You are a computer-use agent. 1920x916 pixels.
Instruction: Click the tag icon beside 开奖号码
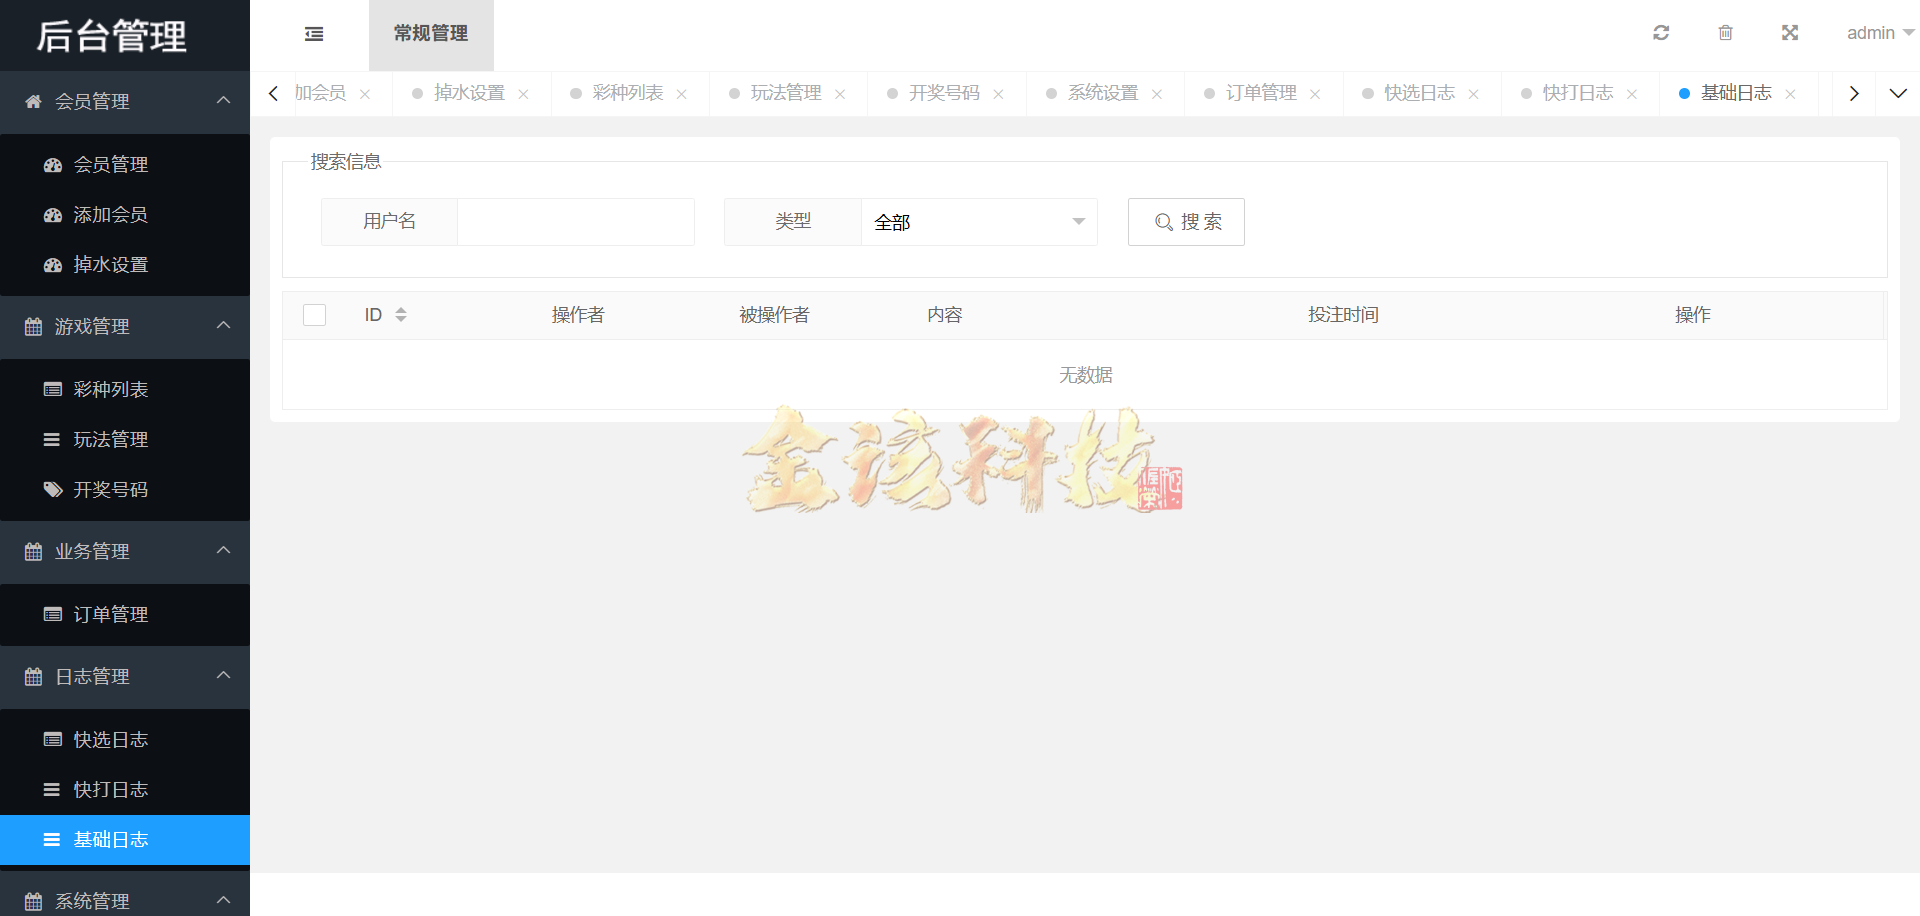tap(53, 490)
